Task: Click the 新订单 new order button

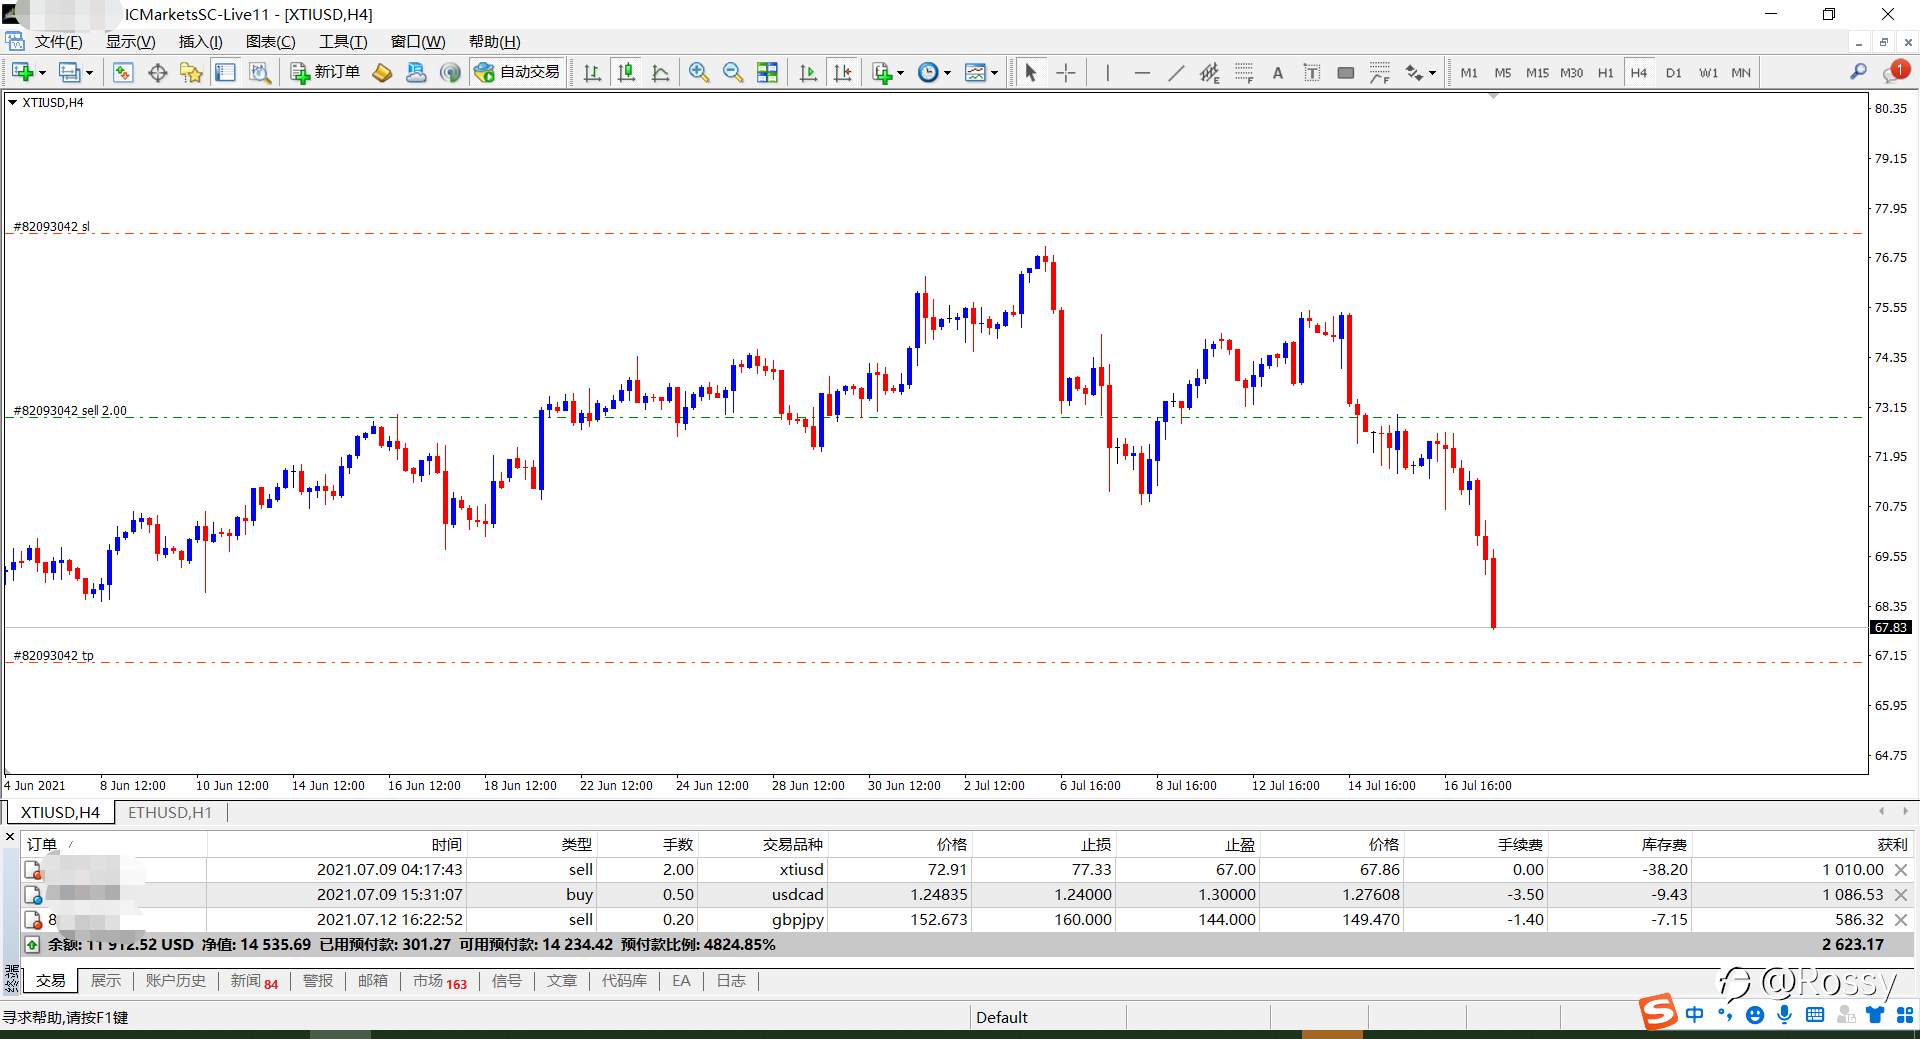Action: 325,72
